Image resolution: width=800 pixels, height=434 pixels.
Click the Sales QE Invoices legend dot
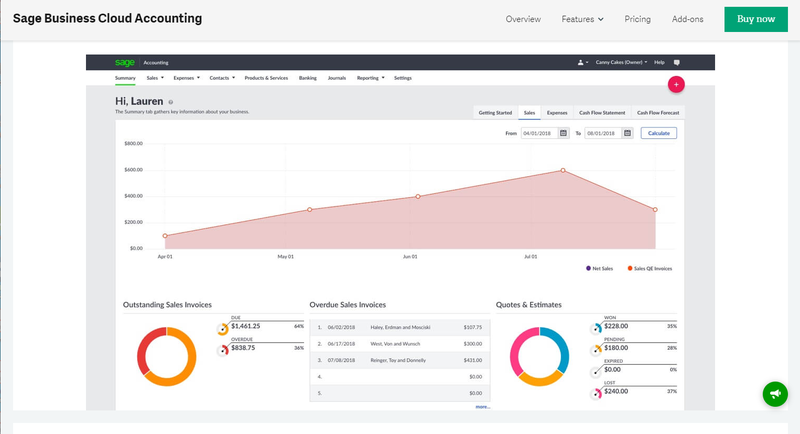coord(630,268)
